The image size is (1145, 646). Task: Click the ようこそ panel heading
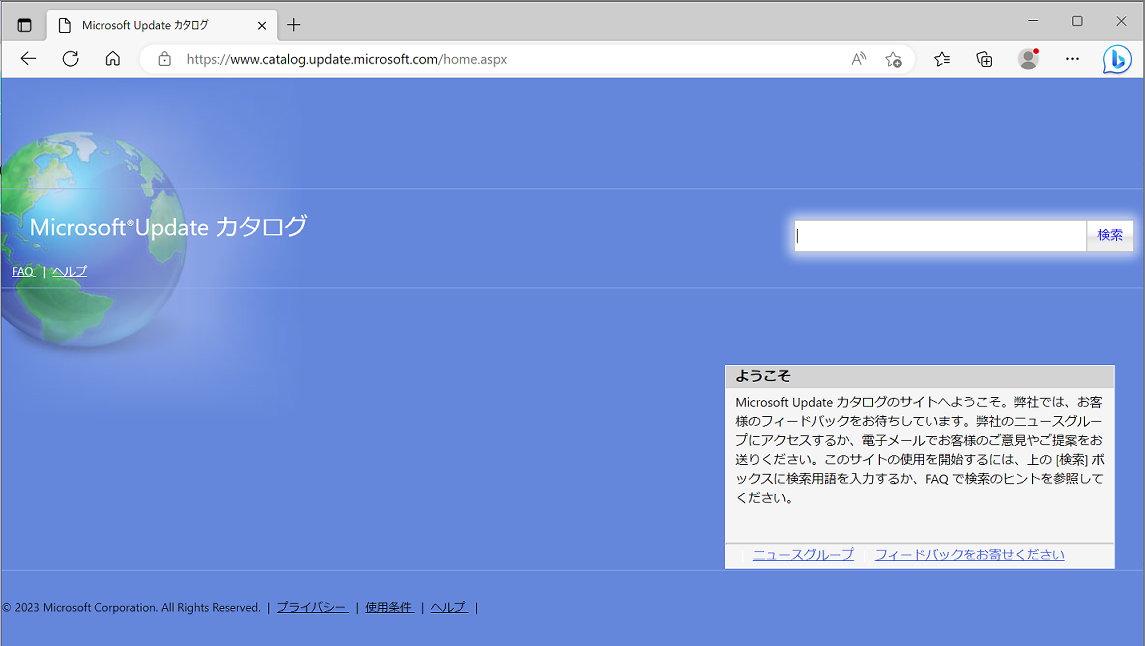coord(763,376)
